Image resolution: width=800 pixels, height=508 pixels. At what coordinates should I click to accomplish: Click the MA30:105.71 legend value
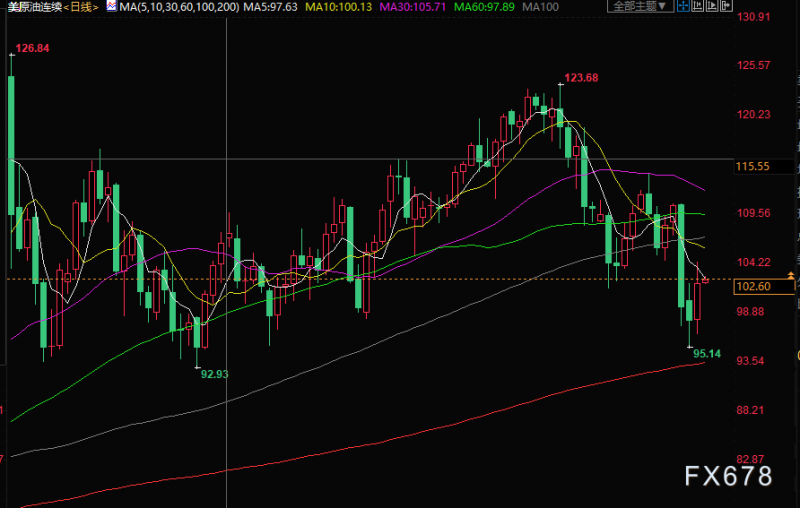click(412, 7)
